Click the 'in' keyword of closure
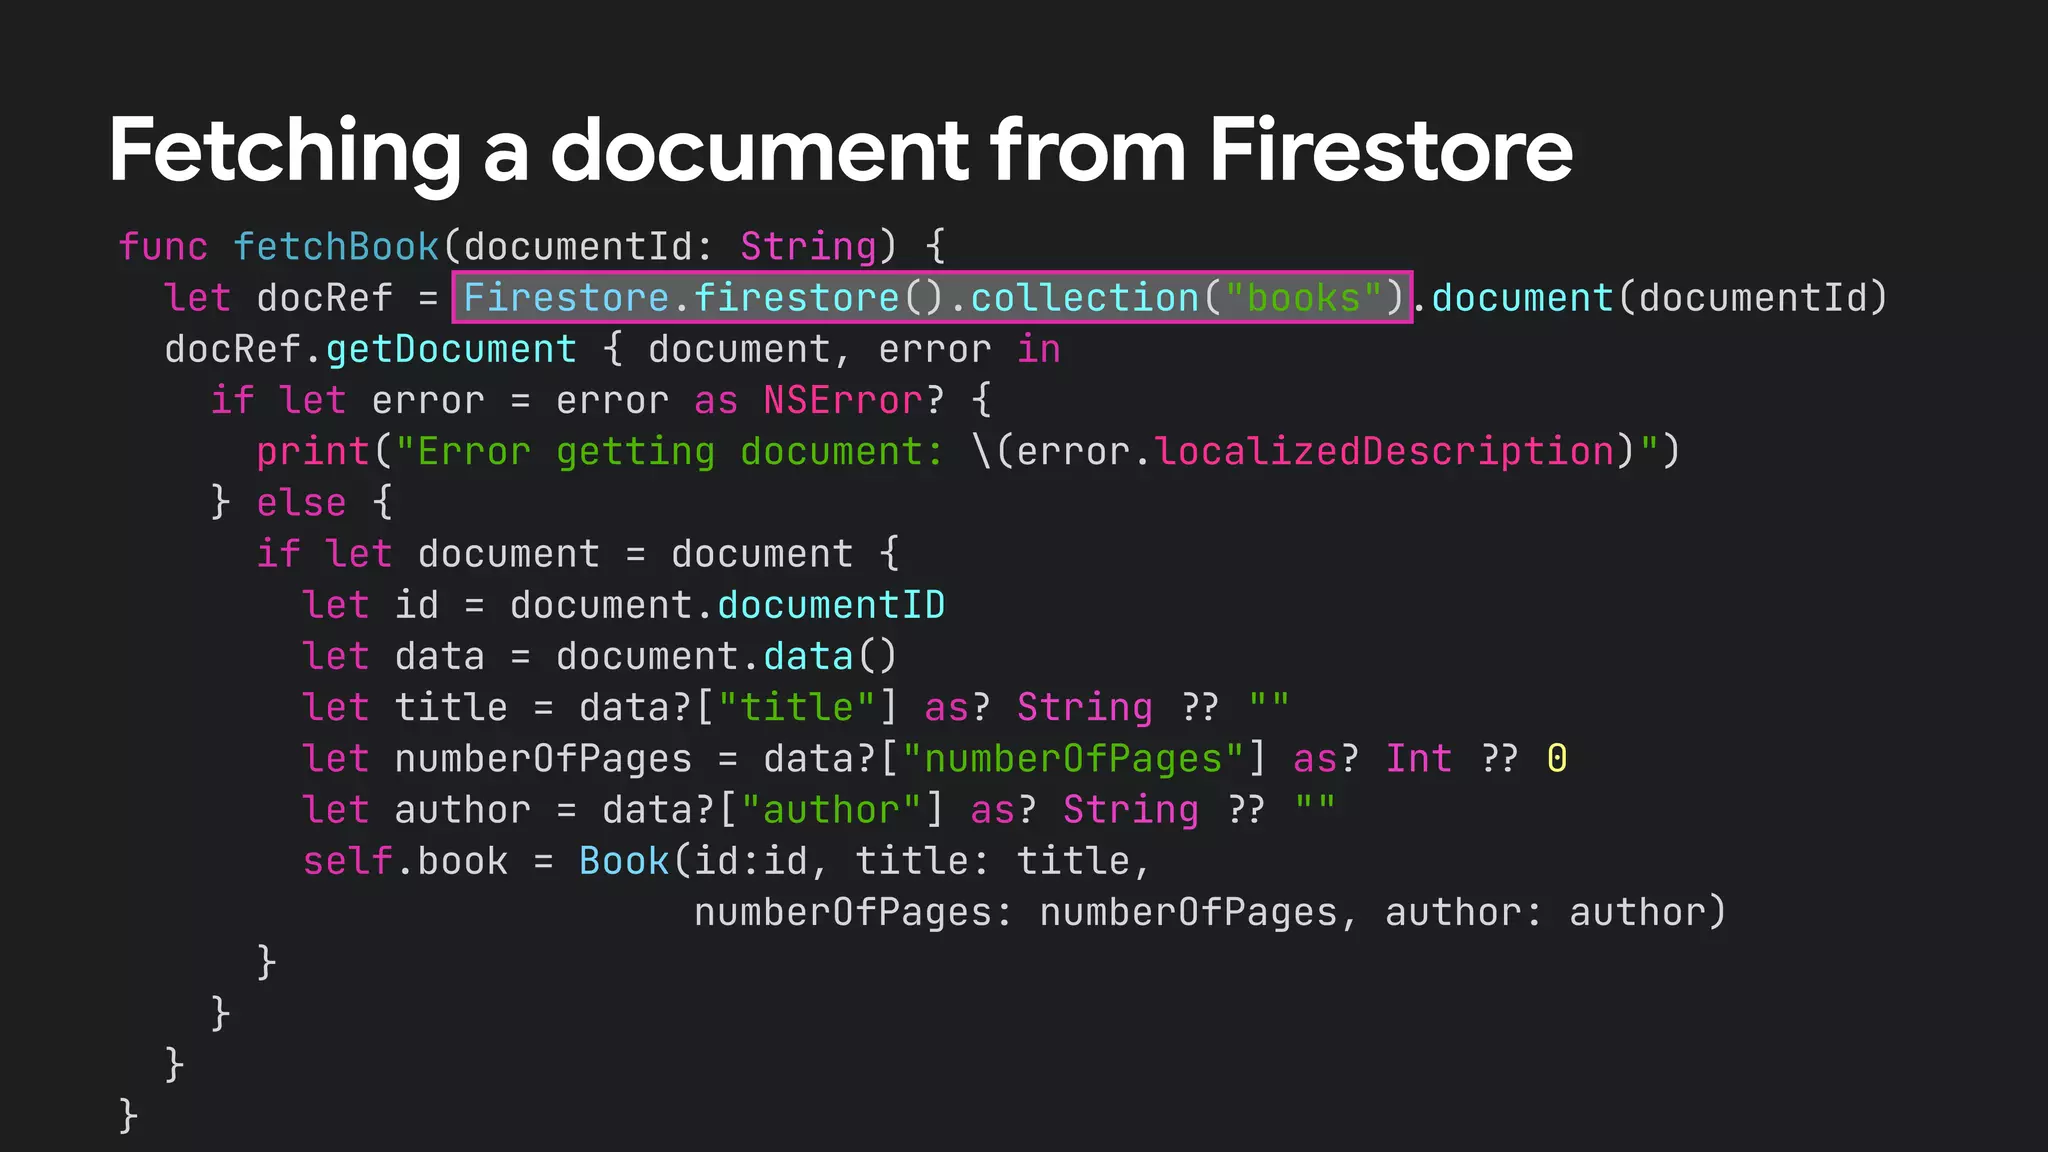The width and height of the screenshot is (2048, 1152). point(1039,349)
